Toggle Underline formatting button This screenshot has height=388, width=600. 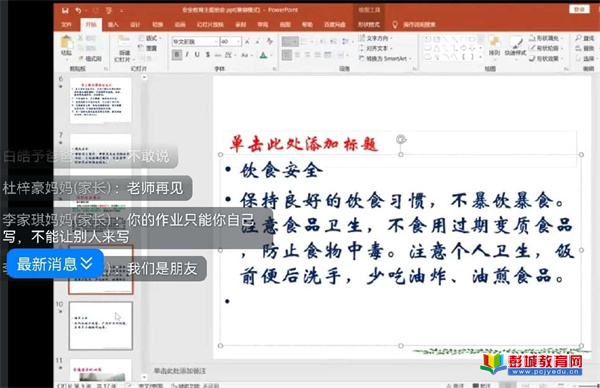tap(197, 55)
